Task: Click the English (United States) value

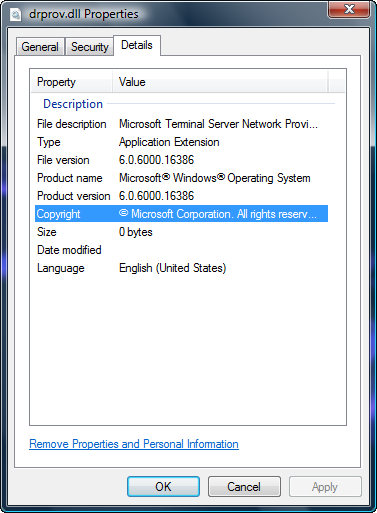Action: click(172, 268)
